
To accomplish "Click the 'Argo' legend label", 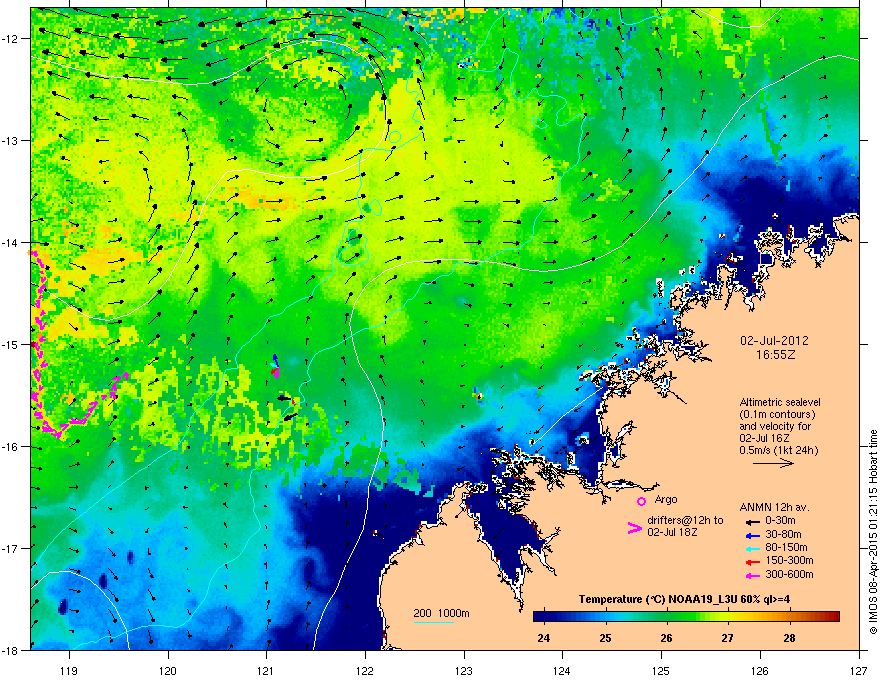I will coord(666,499).
